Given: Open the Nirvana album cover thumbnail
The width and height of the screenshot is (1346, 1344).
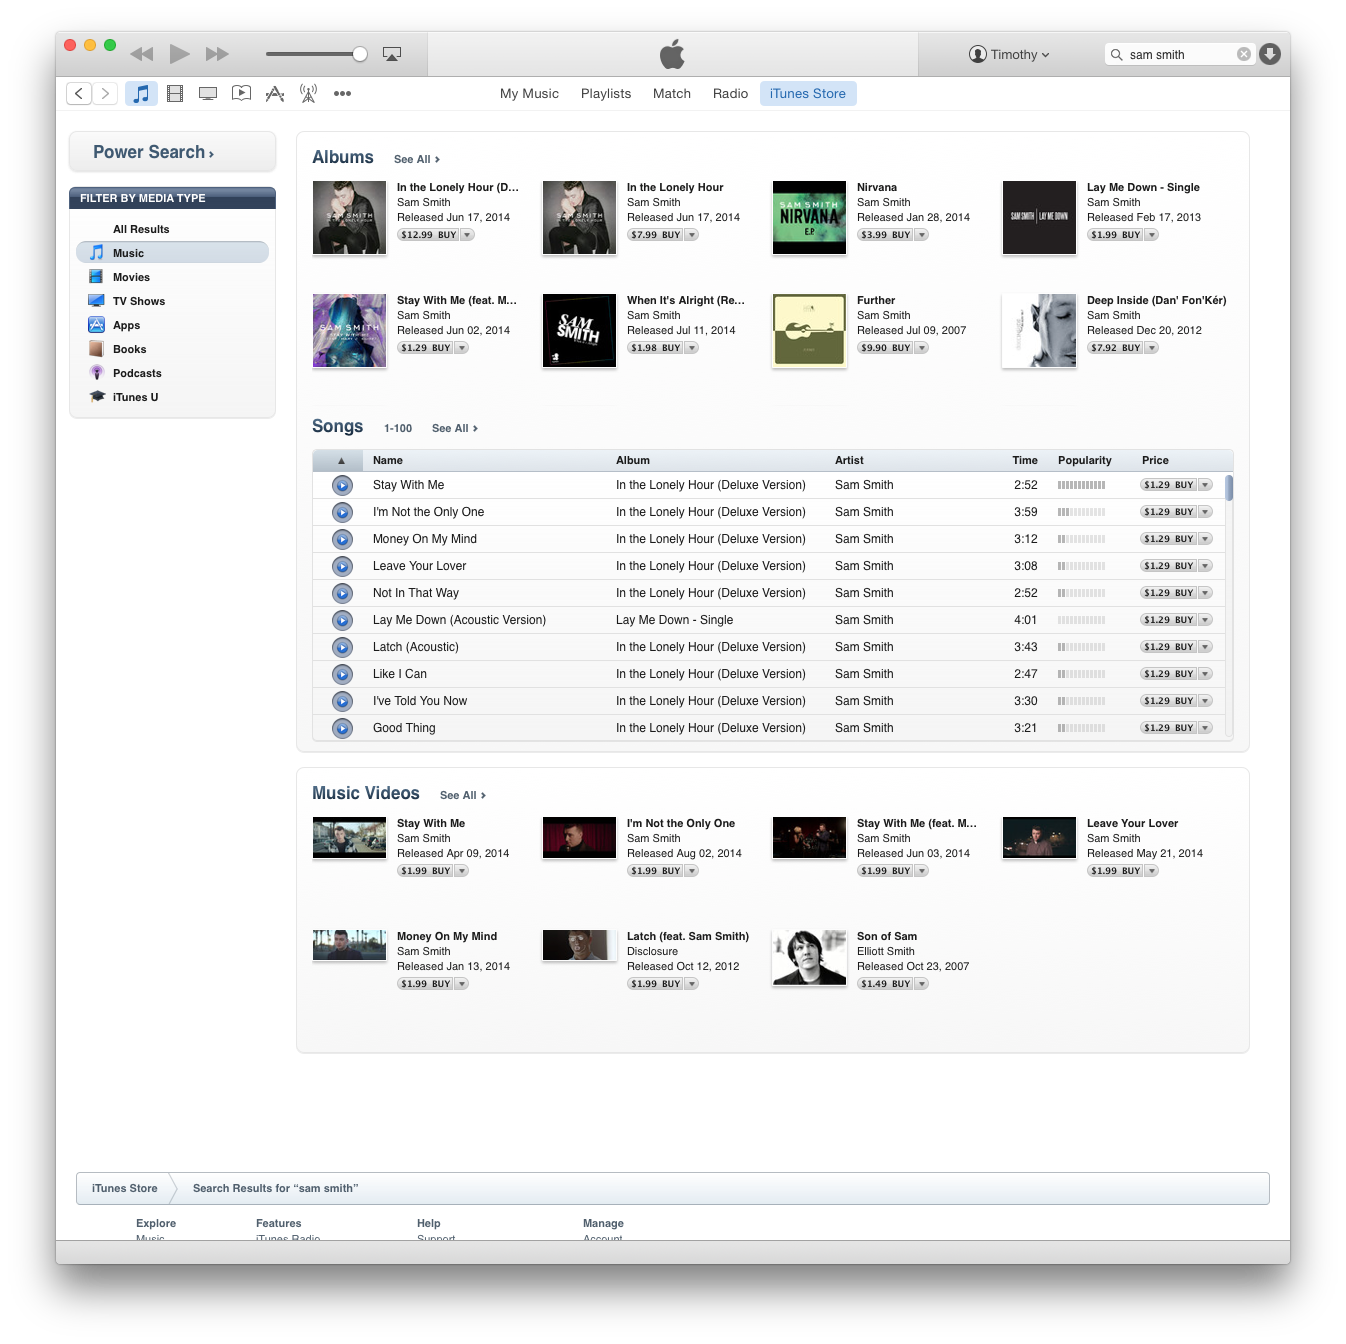Looking at the screenshot, I should [809, 218].
